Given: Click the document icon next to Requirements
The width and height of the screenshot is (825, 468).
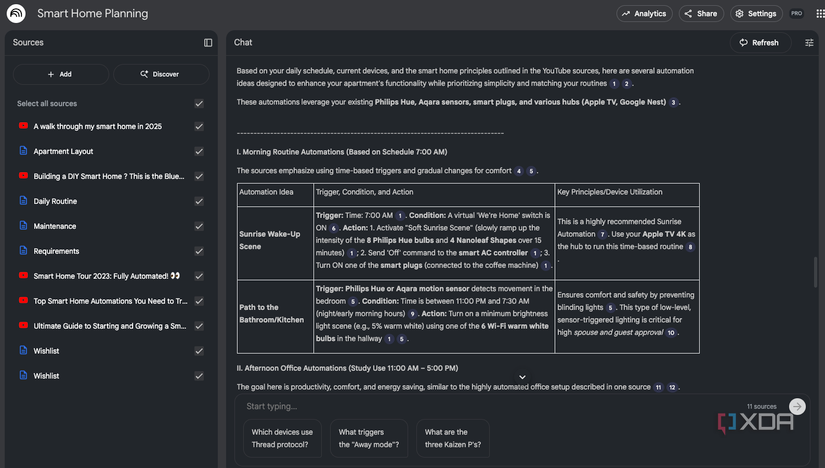Looking at the screenshot, I should click(x=23, y=251).
